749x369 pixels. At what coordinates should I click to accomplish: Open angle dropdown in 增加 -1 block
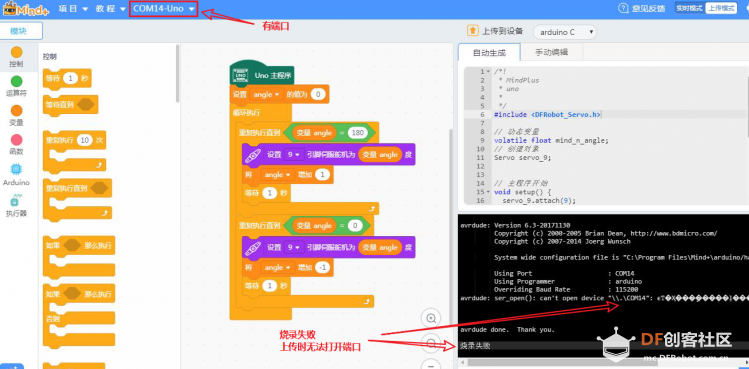[278, 268]
